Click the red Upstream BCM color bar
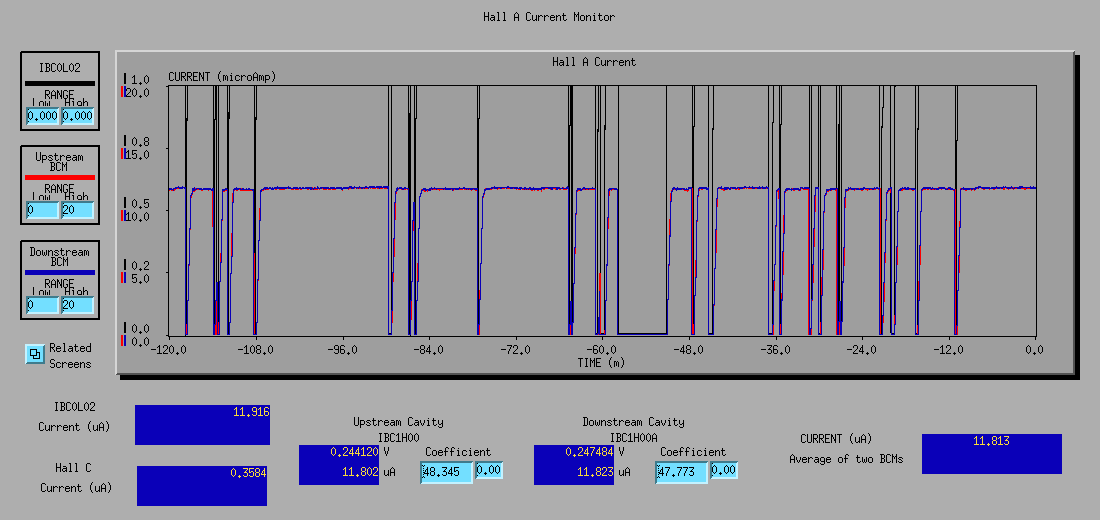The image size is (1100, 520). click(x=60, y=177)
